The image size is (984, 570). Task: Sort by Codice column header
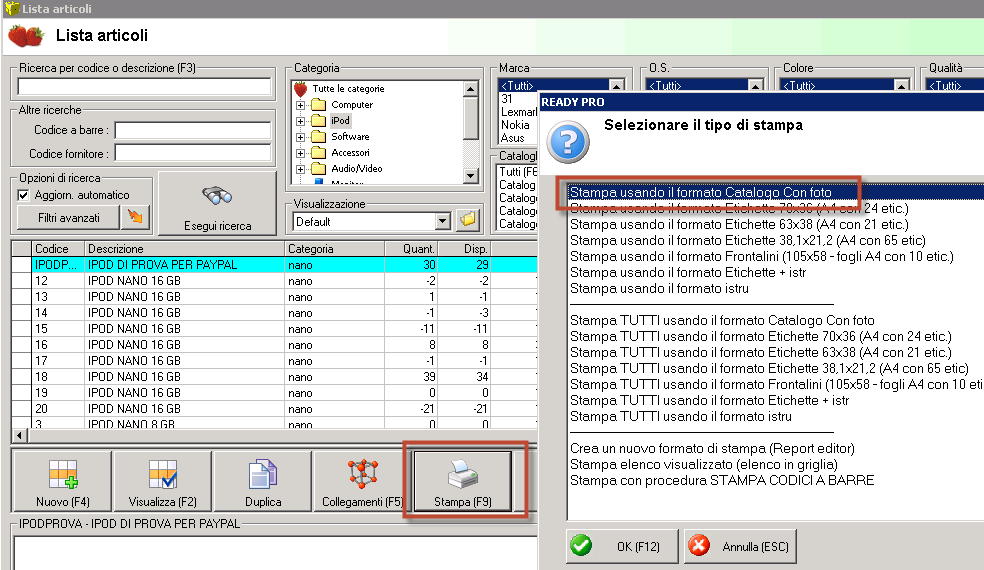tap(58, 249)
